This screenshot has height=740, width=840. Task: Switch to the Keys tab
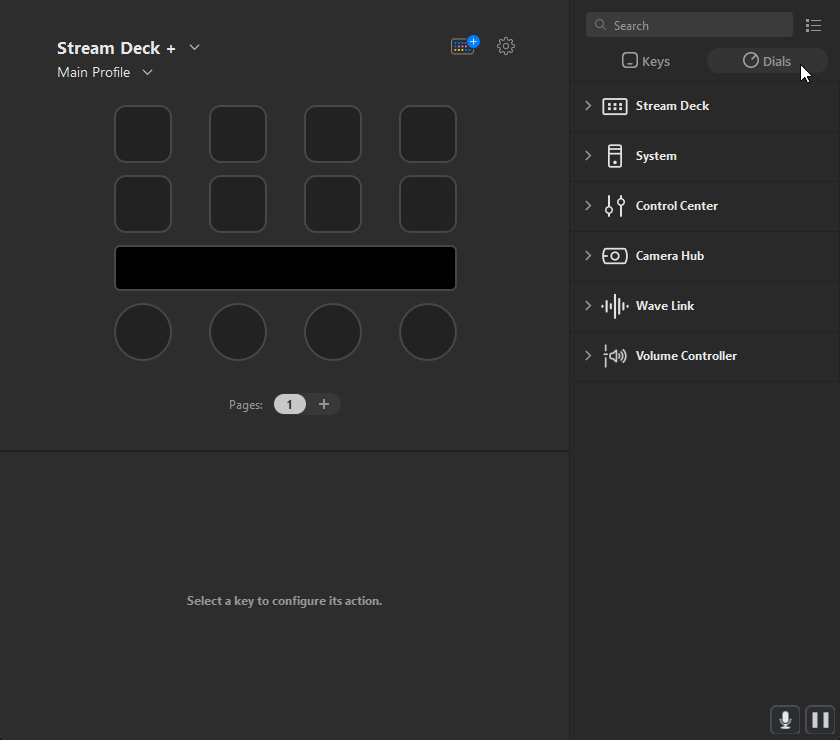click(646, 61)
